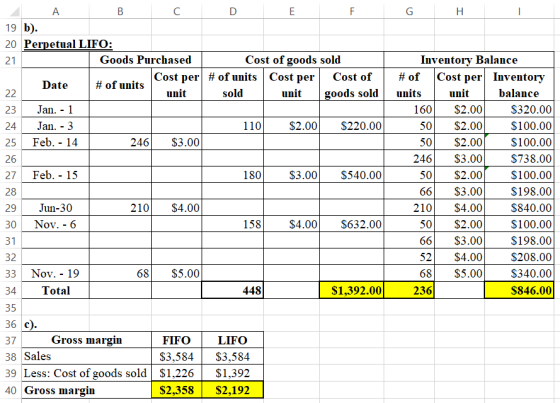The image size is (560, 403).
Task: Click the 'Cost of goods sold' merged header
Action: click(293, 60)
